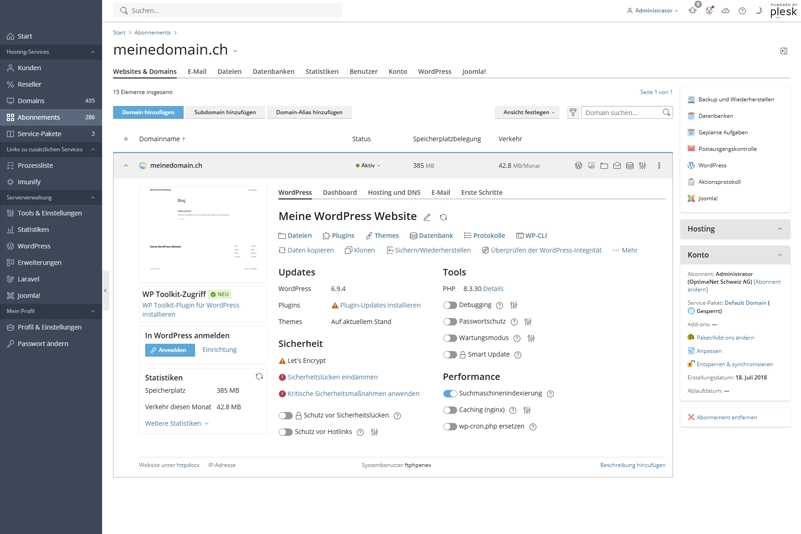
Task: Switch to dark mode via moon icon
Action: coord(759,11)
